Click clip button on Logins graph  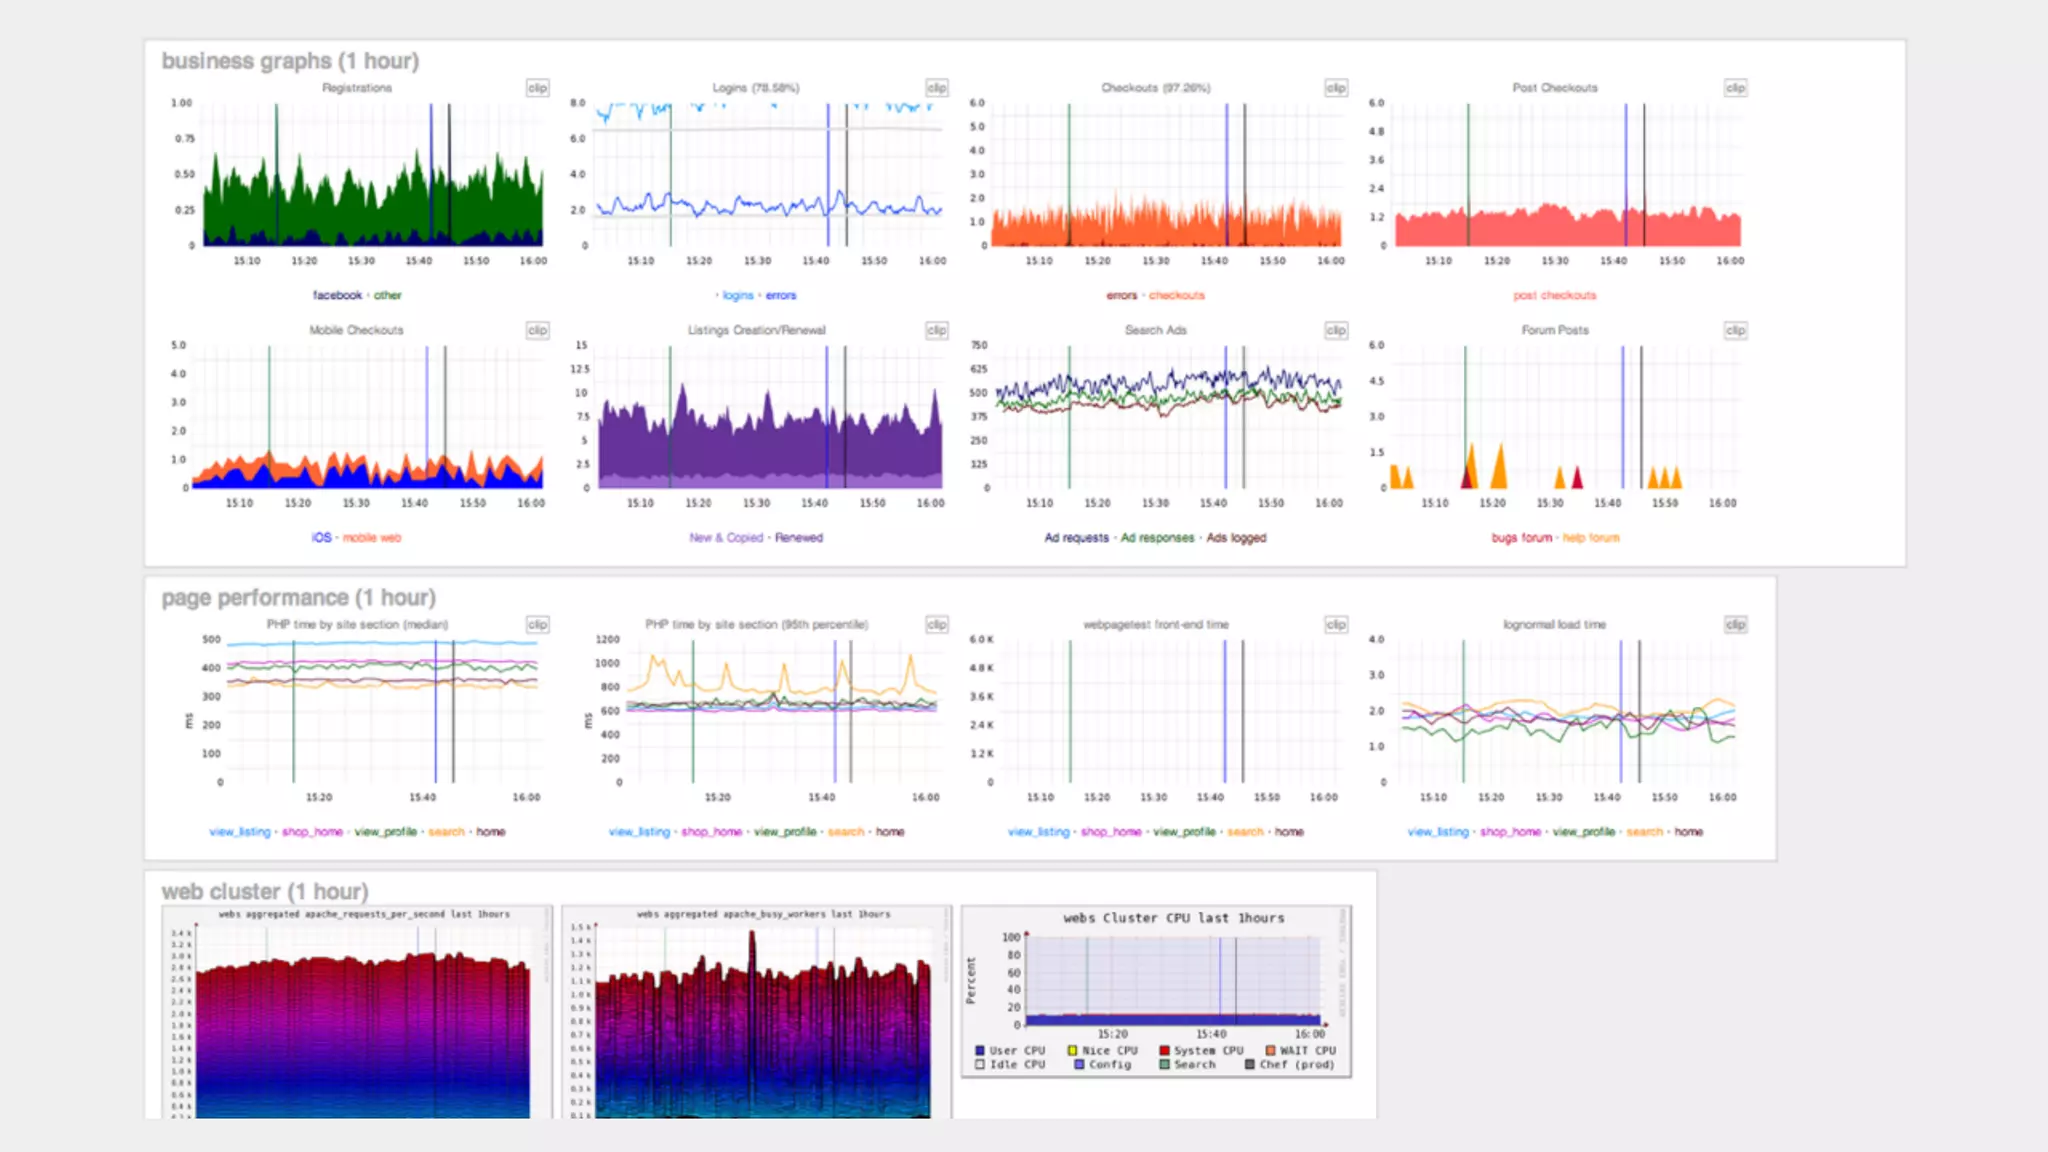[936, 88]
